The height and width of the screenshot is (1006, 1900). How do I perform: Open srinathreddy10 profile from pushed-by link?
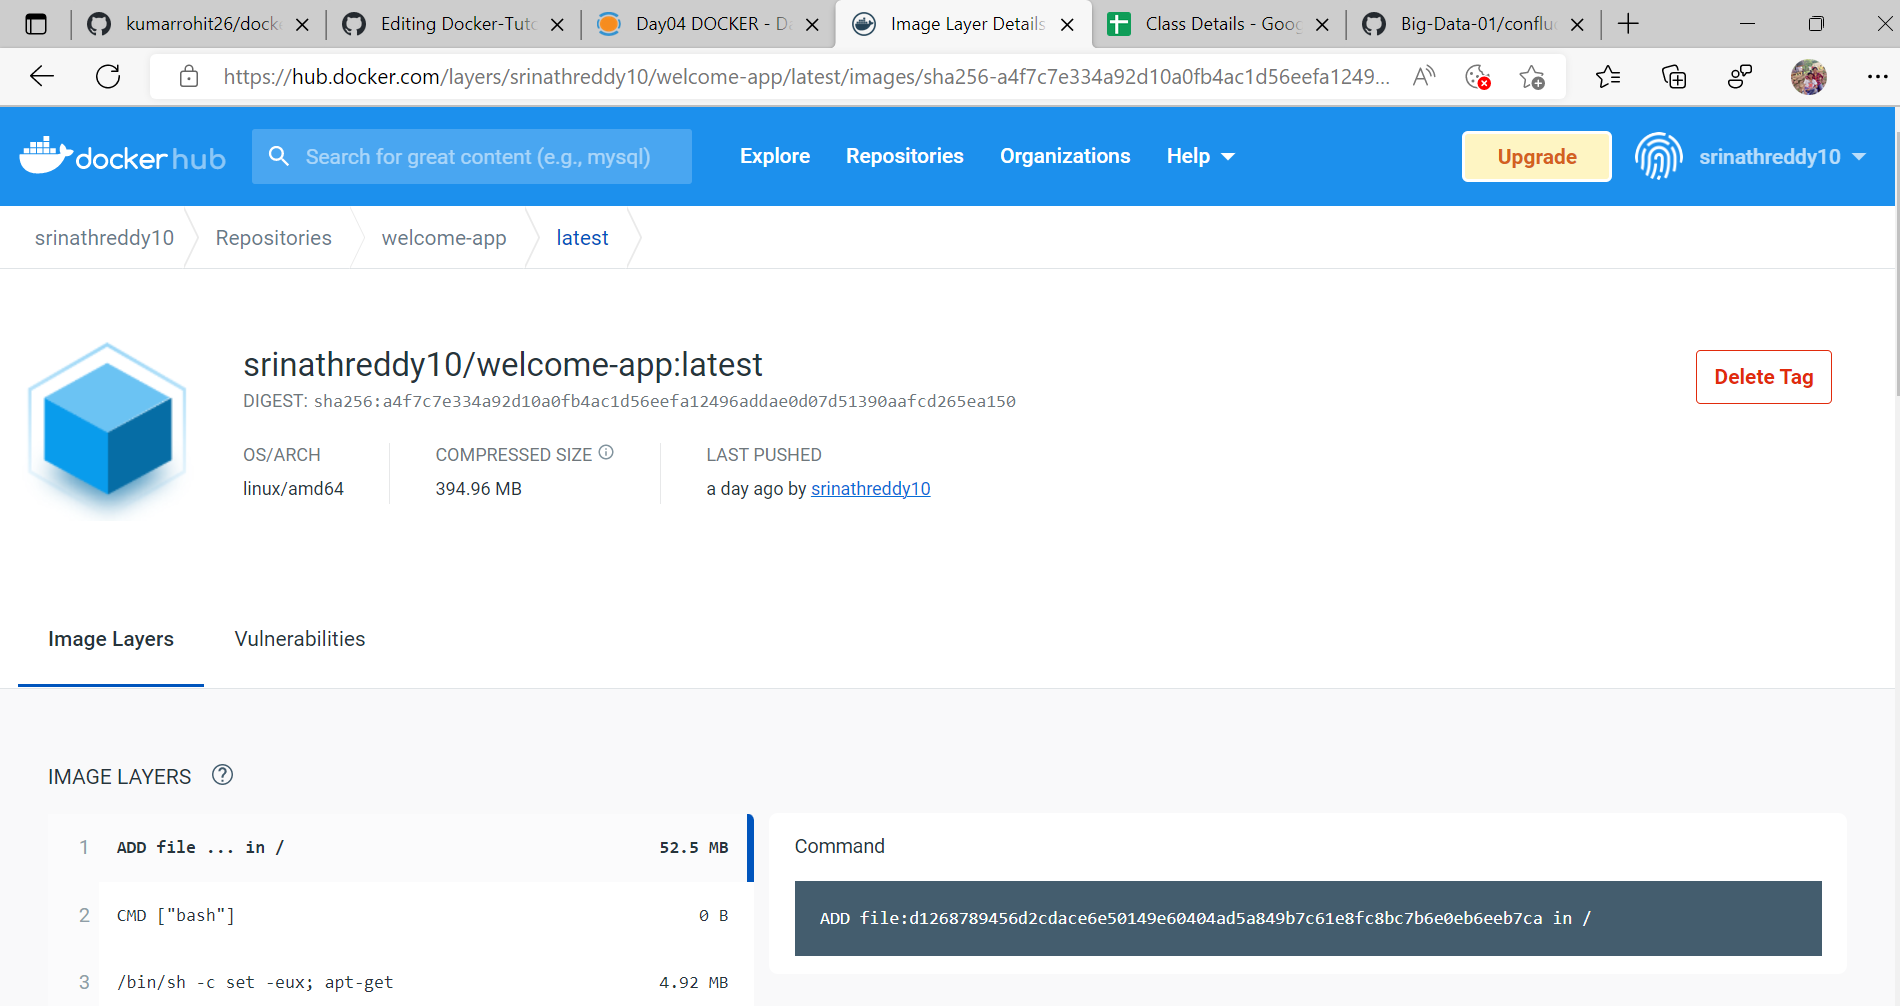pyautogui.click(x=870, y=489)
